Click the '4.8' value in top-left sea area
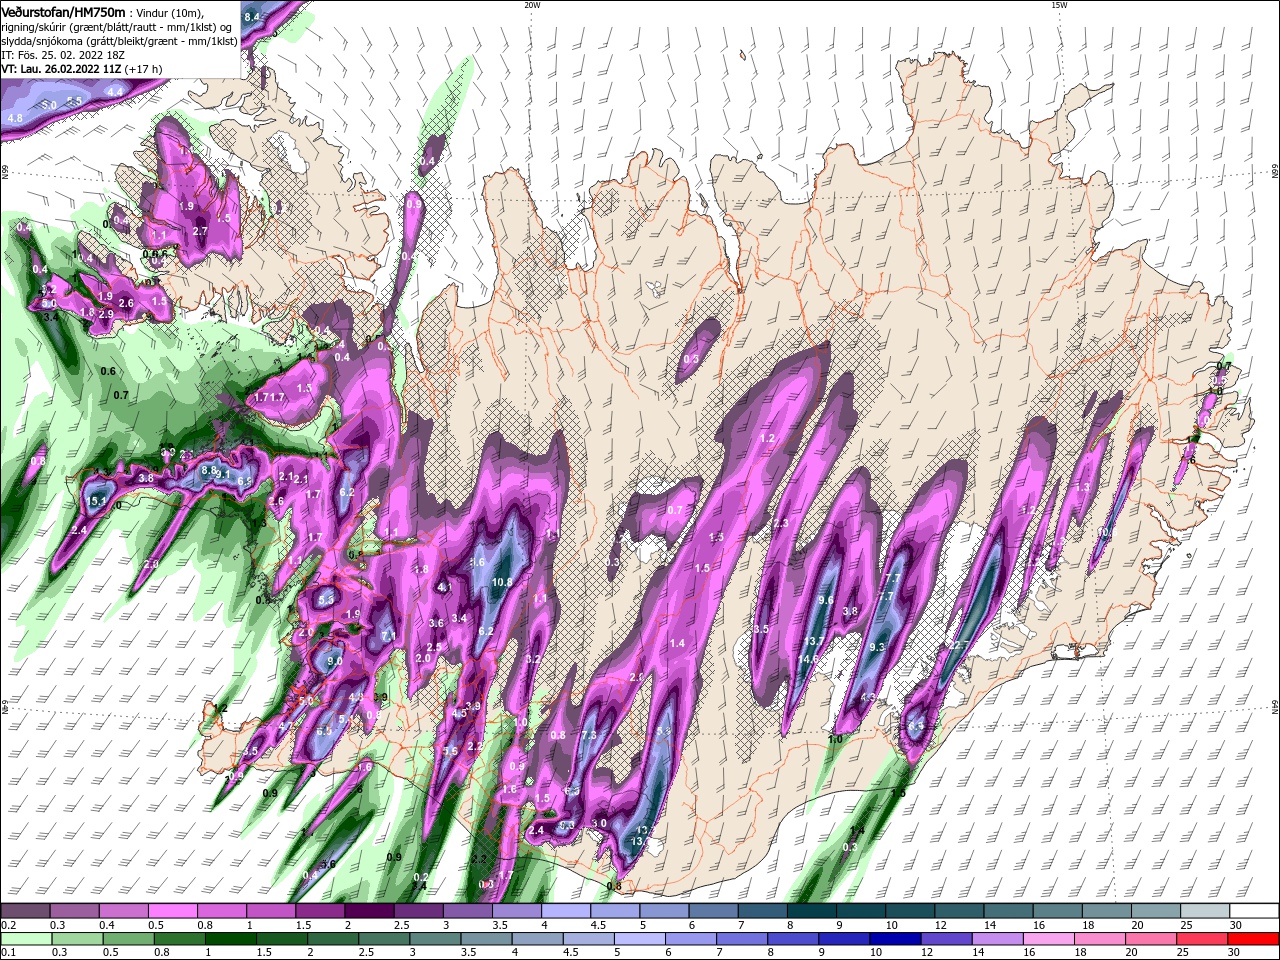Screen dimensions: 1280x960 pyautogui.click(x=15, y=119)
